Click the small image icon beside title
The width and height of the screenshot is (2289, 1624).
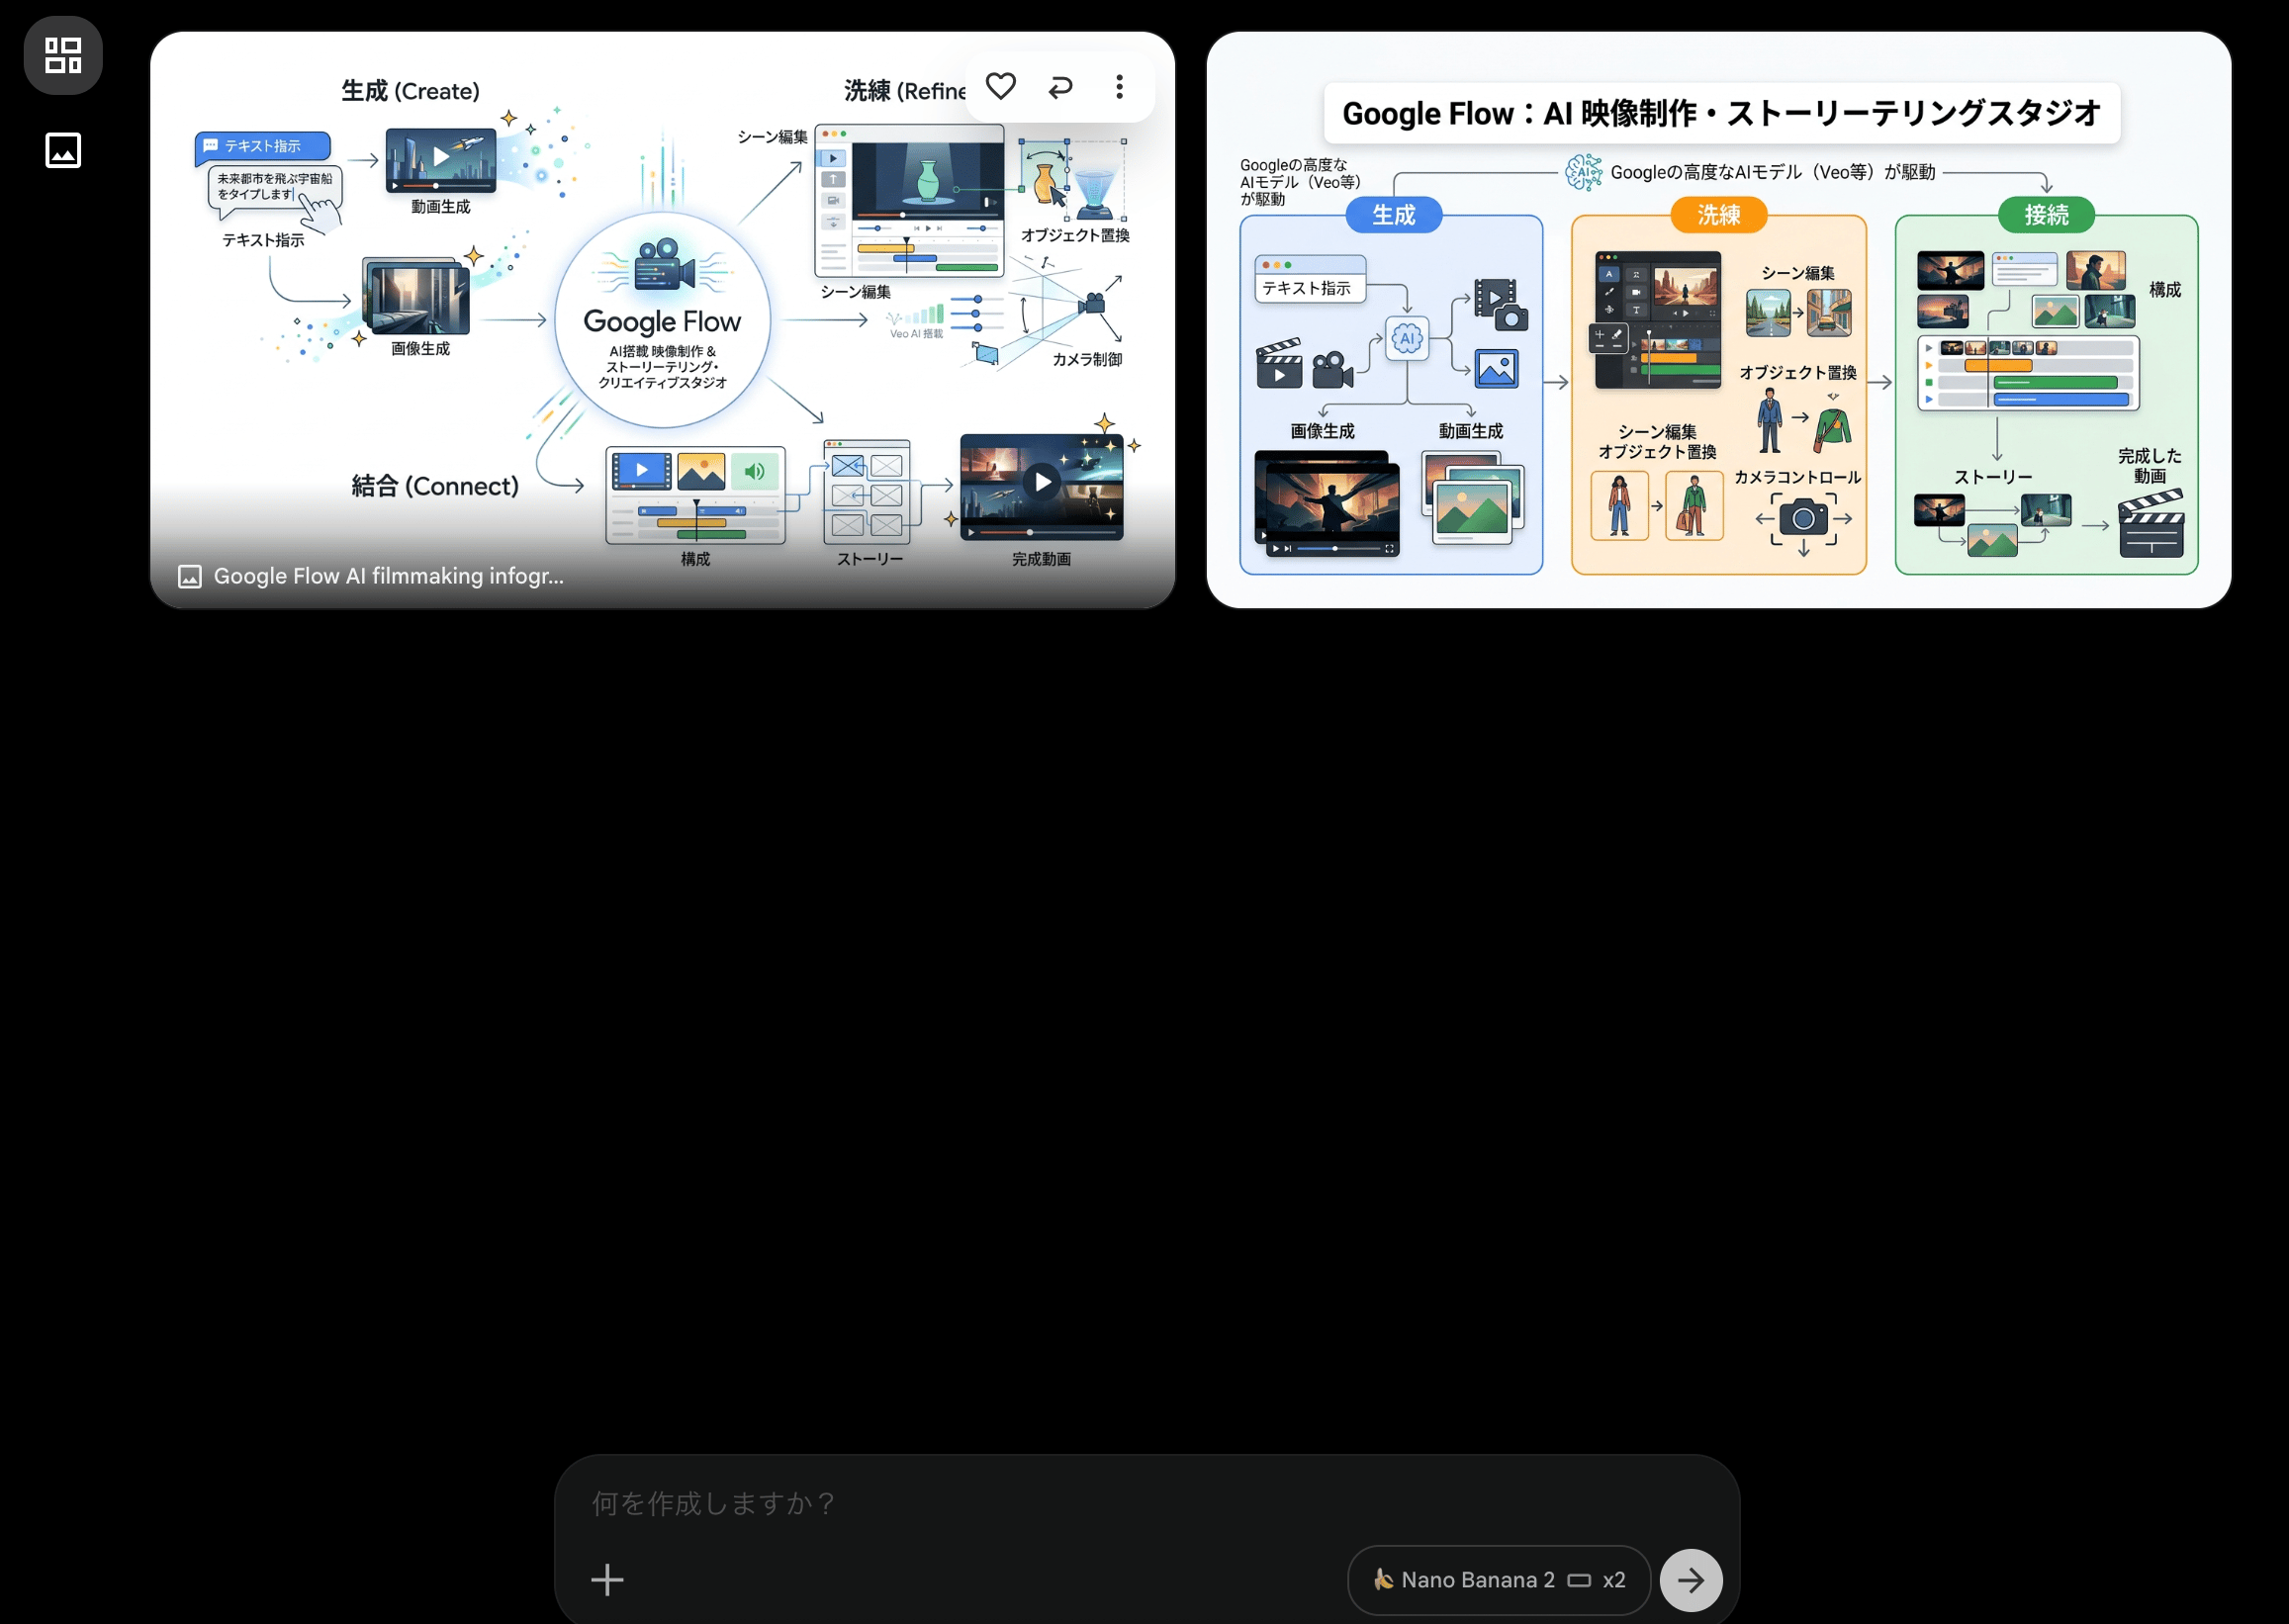point(190,577)
